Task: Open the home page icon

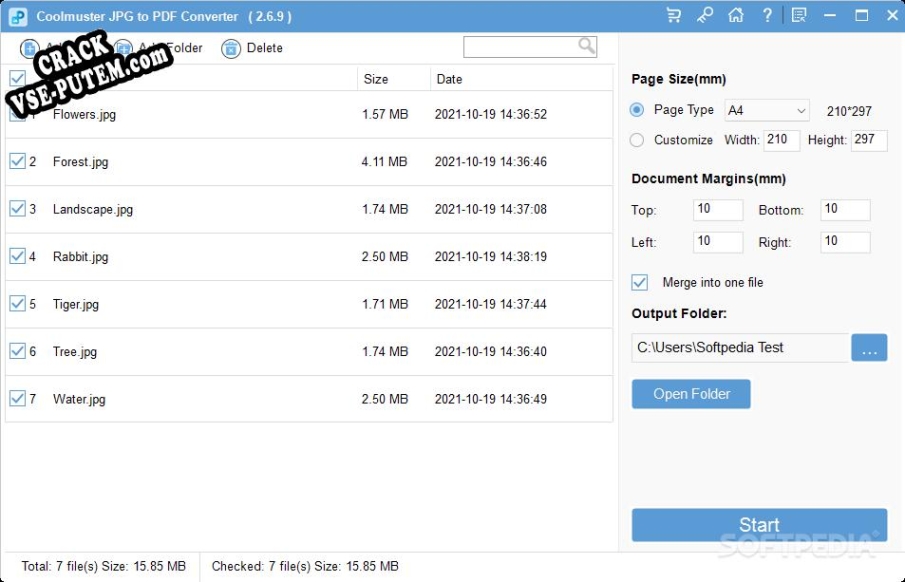Action: tap(735, 16)
